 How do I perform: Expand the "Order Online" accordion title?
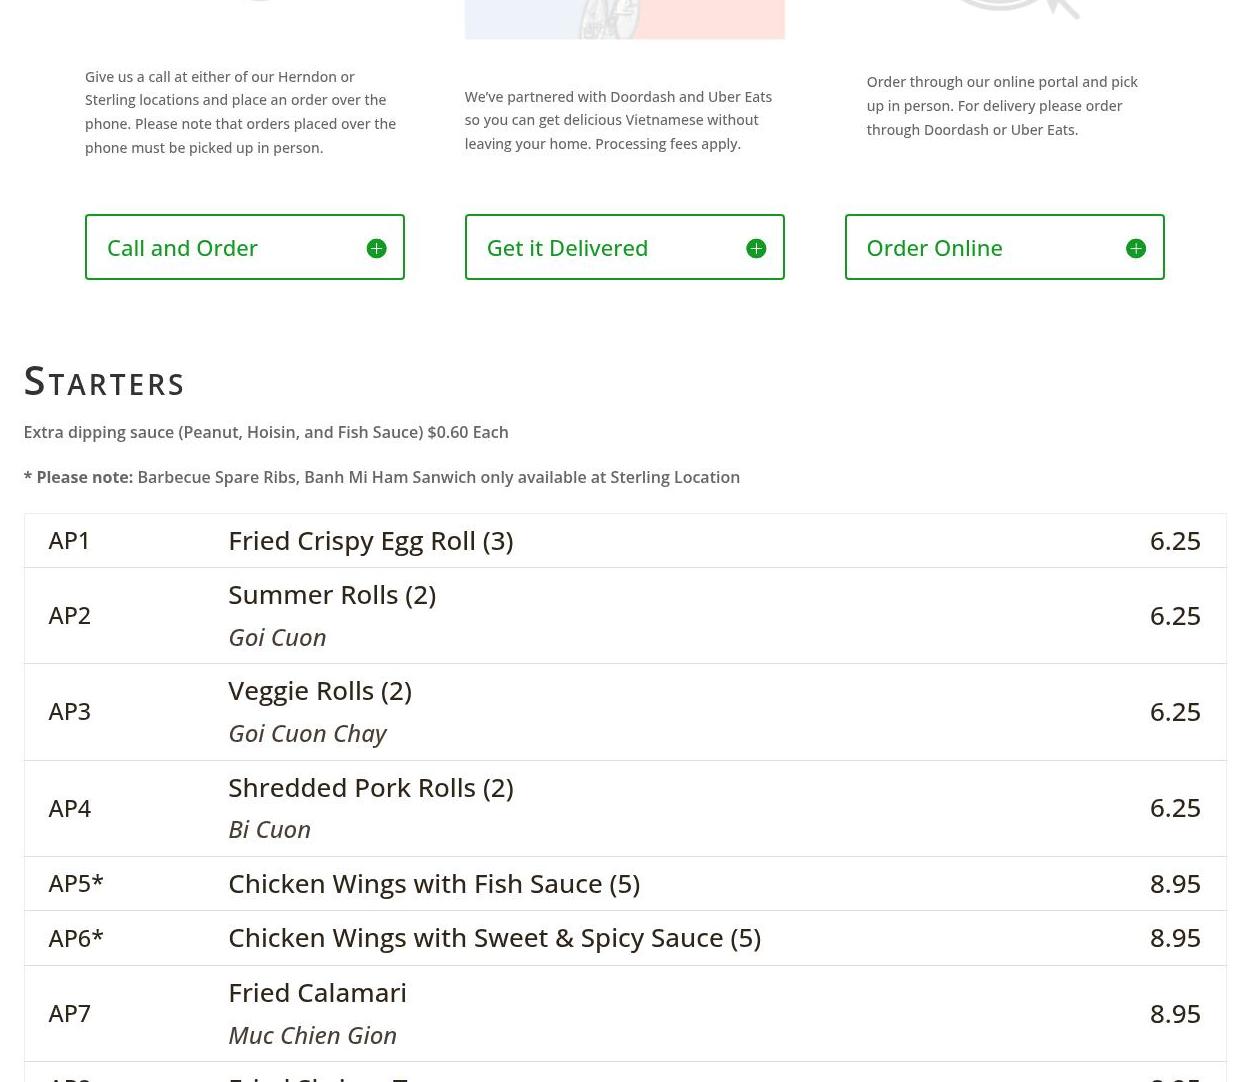click(934, 247)
